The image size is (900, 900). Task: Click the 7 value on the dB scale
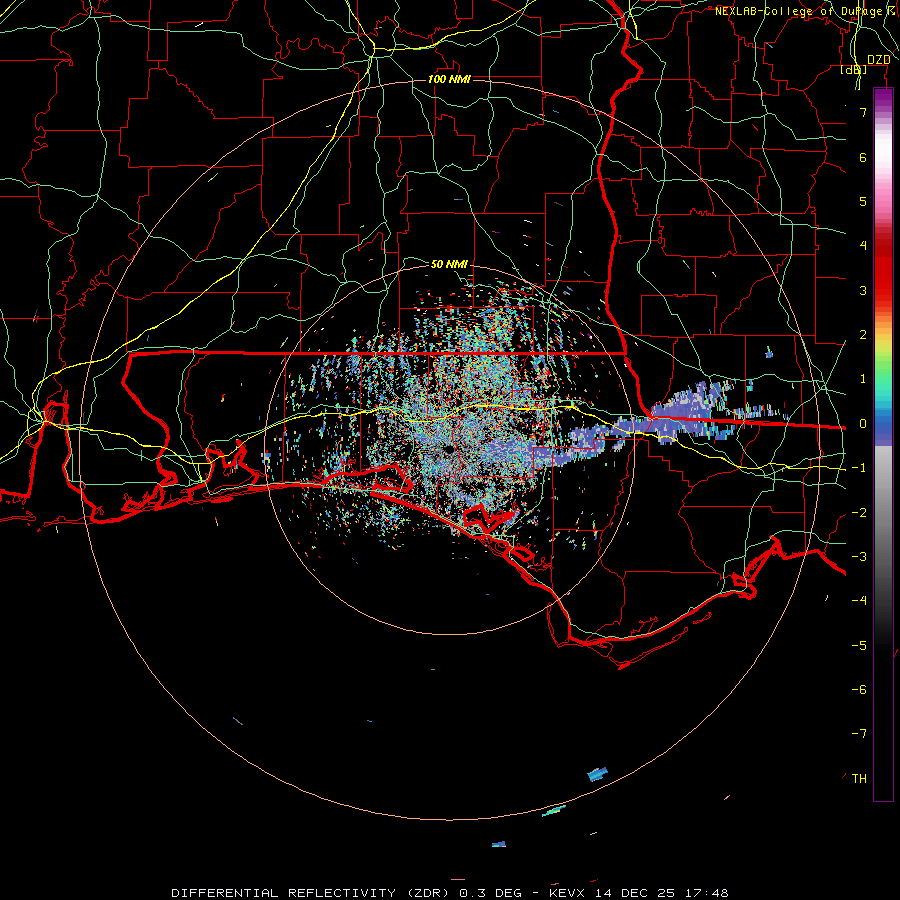tap(863, 112)
